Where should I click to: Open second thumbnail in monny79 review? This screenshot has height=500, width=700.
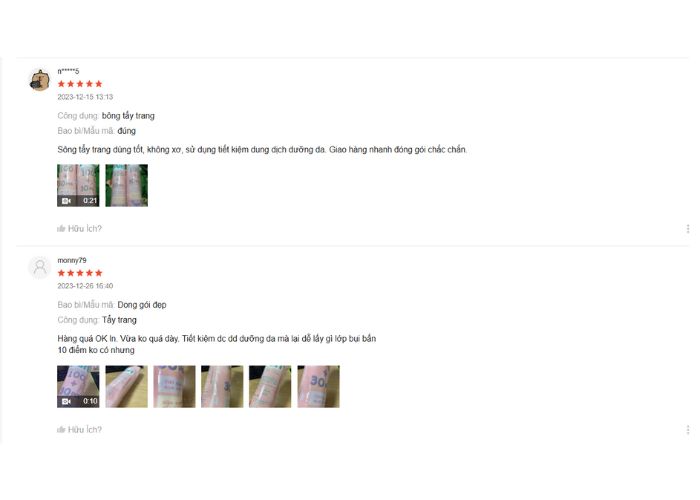pos(126,386)
